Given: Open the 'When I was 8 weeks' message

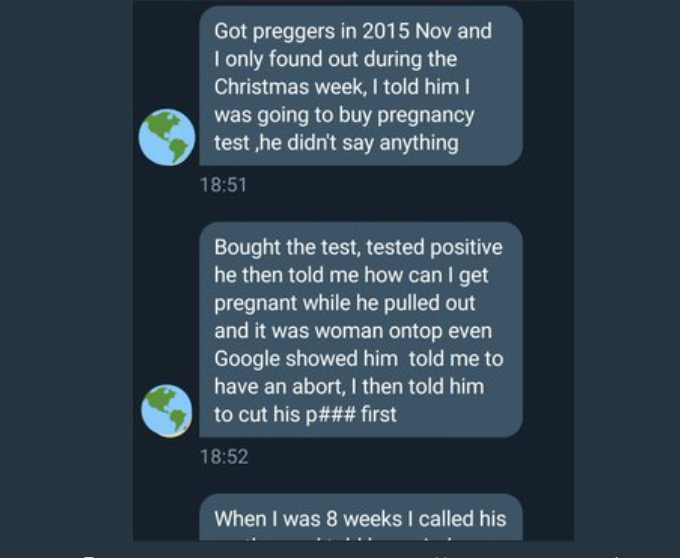Looking at the screenshot, I should click(361, 517).
